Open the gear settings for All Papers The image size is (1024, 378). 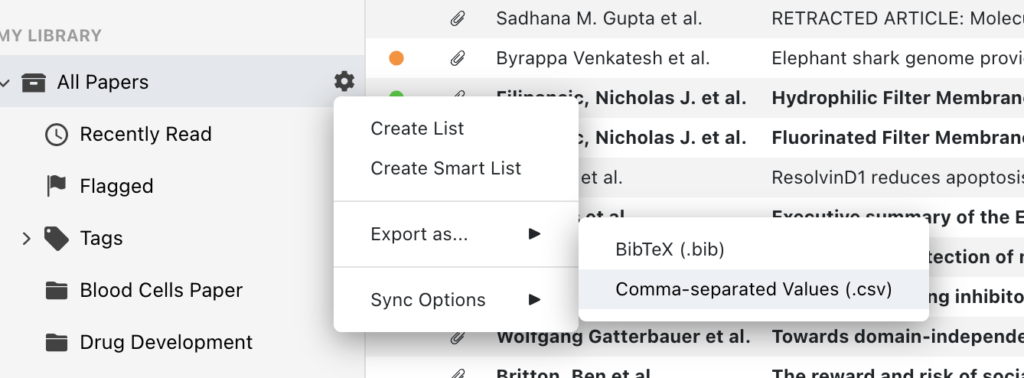tap(344, 82)
